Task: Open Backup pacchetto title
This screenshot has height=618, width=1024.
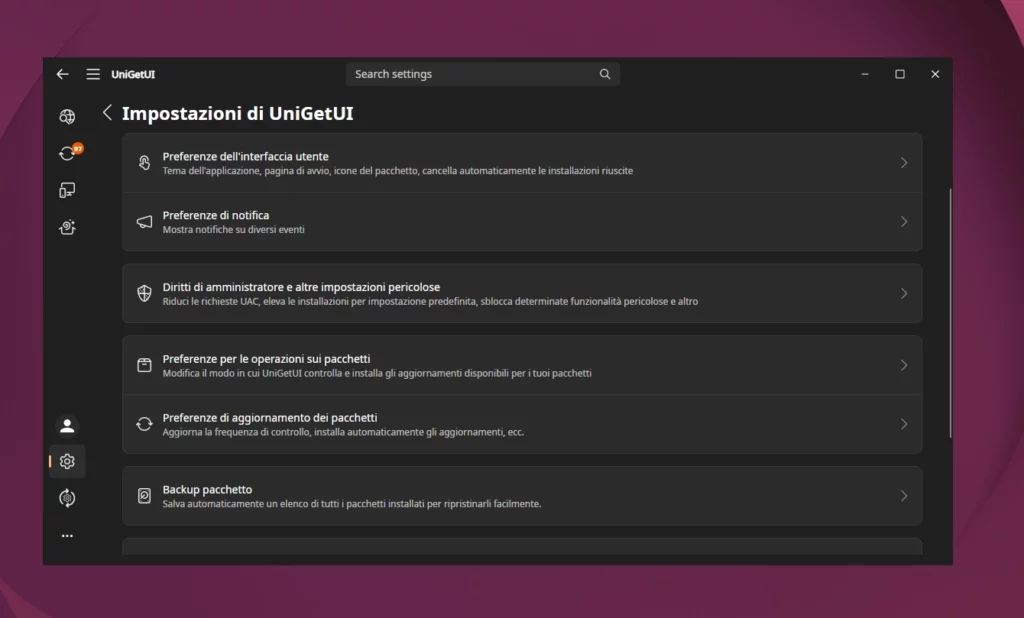Action: [207, 490]
